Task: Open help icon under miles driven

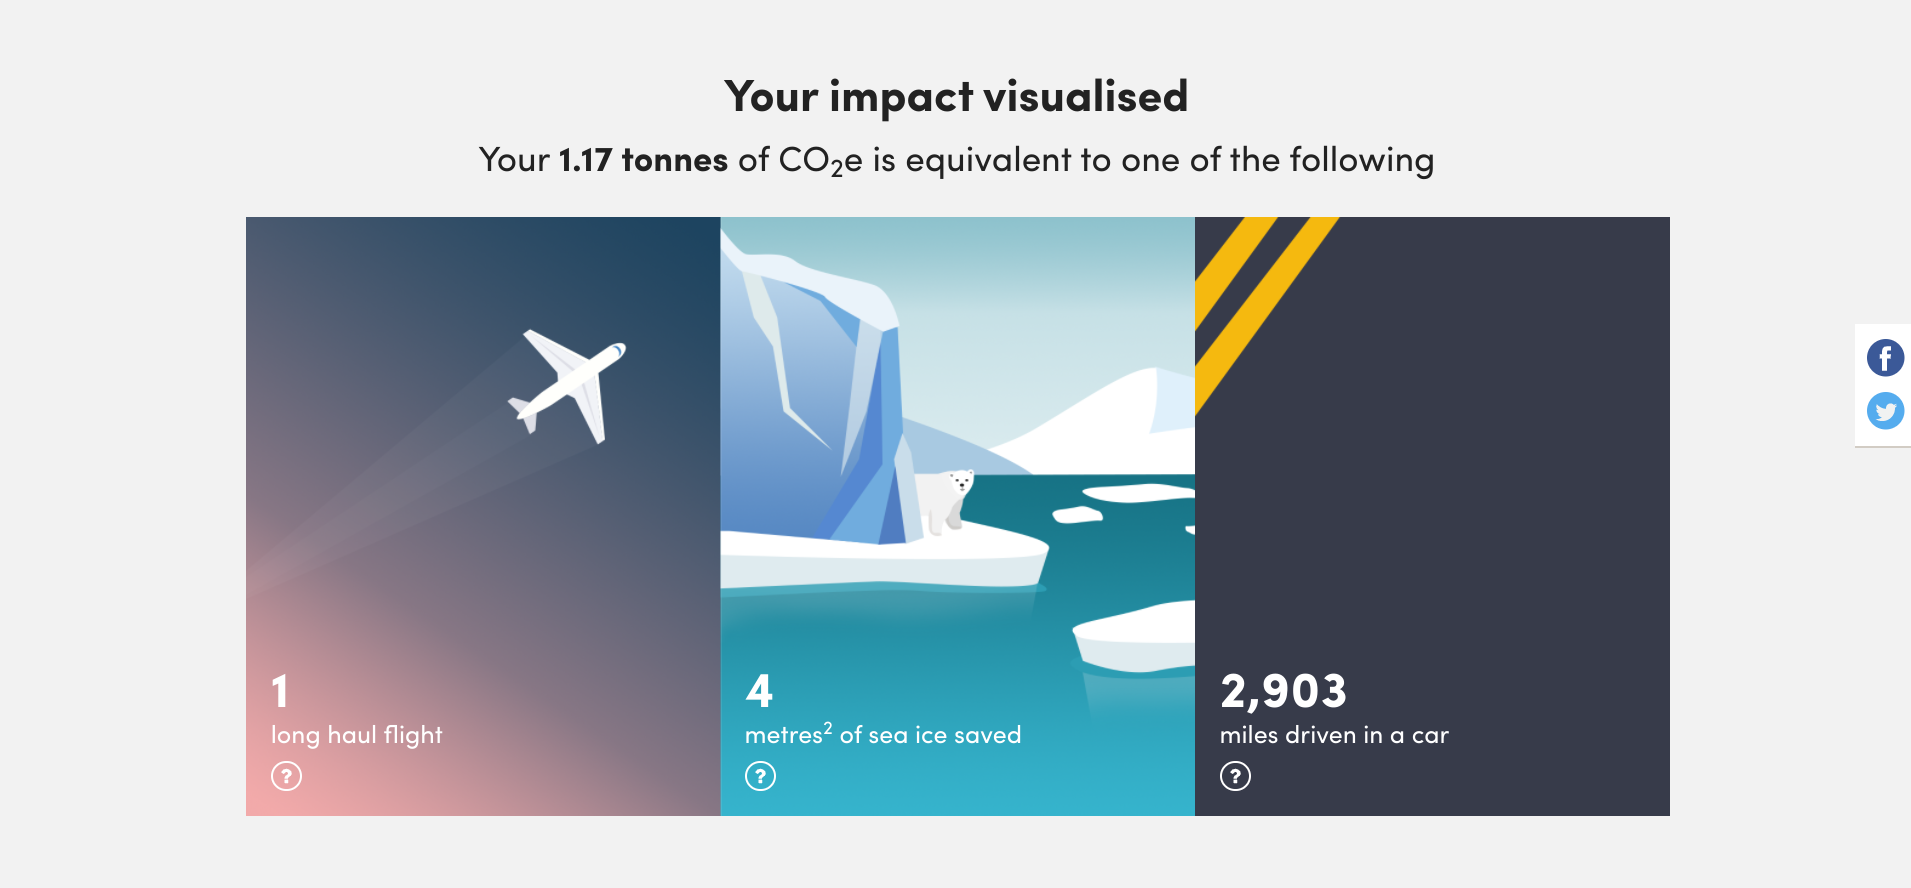Action: pyautogui.click(x=1235, y=776)
